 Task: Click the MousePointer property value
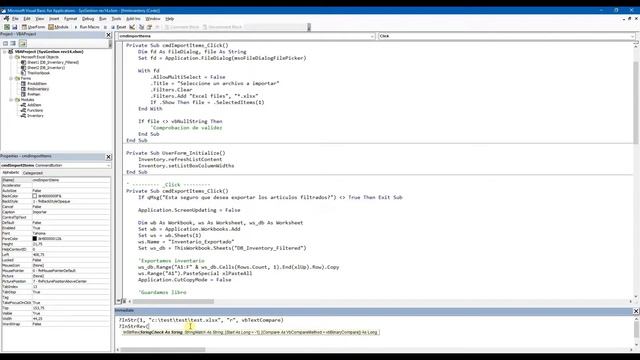pyautogui.click(x=71, y=271)
